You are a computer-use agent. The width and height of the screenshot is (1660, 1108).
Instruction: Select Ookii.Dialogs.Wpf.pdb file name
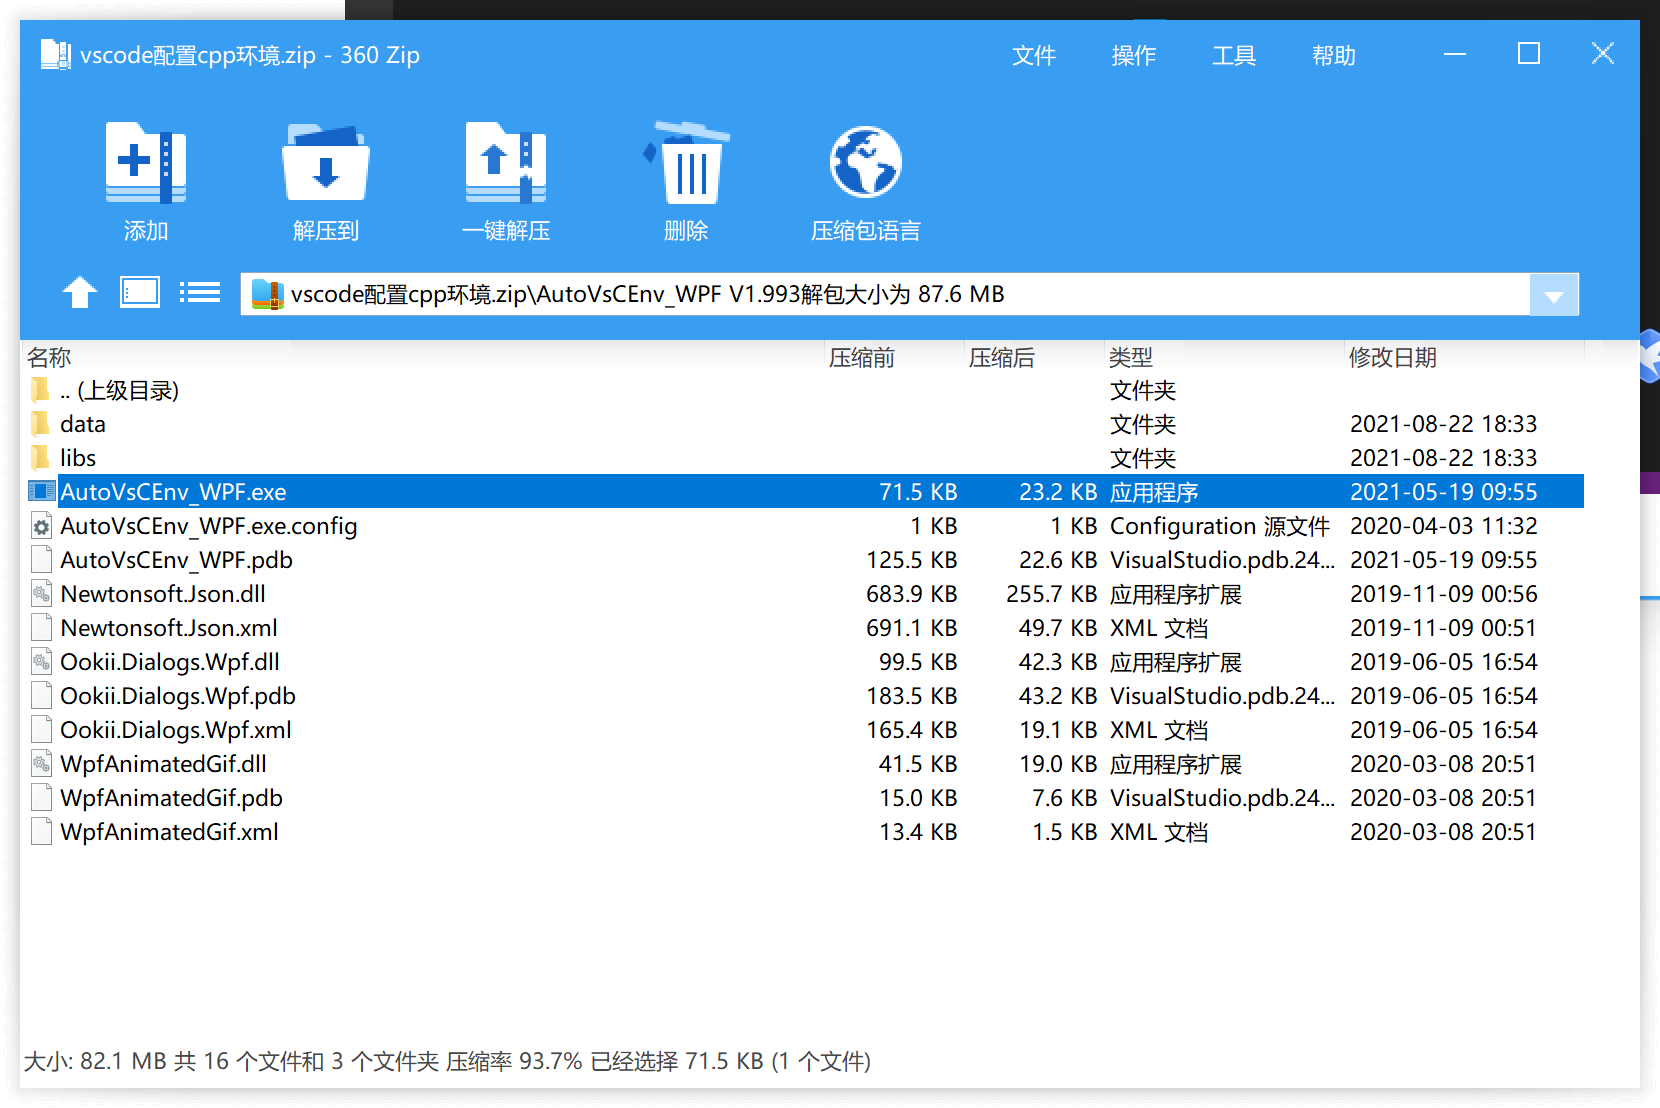pos(178,696)
